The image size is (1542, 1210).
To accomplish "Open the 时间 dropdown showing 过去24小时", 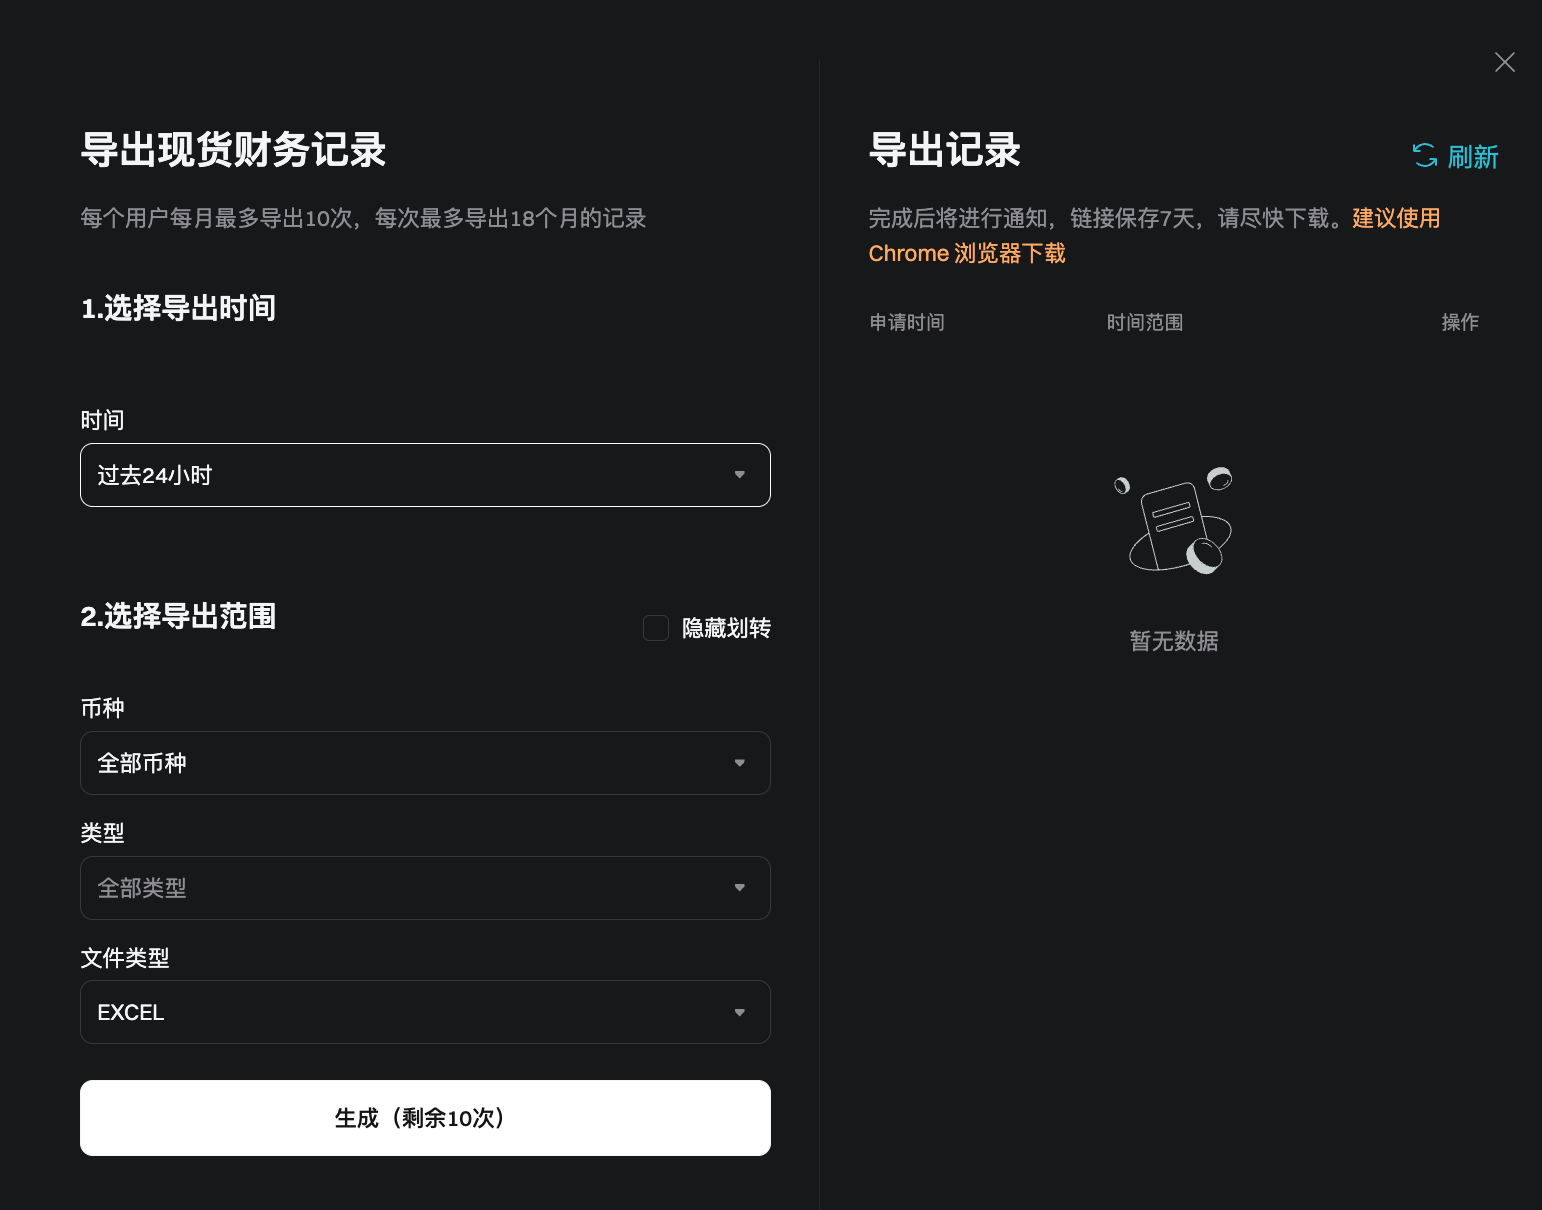I will (425, 475).
